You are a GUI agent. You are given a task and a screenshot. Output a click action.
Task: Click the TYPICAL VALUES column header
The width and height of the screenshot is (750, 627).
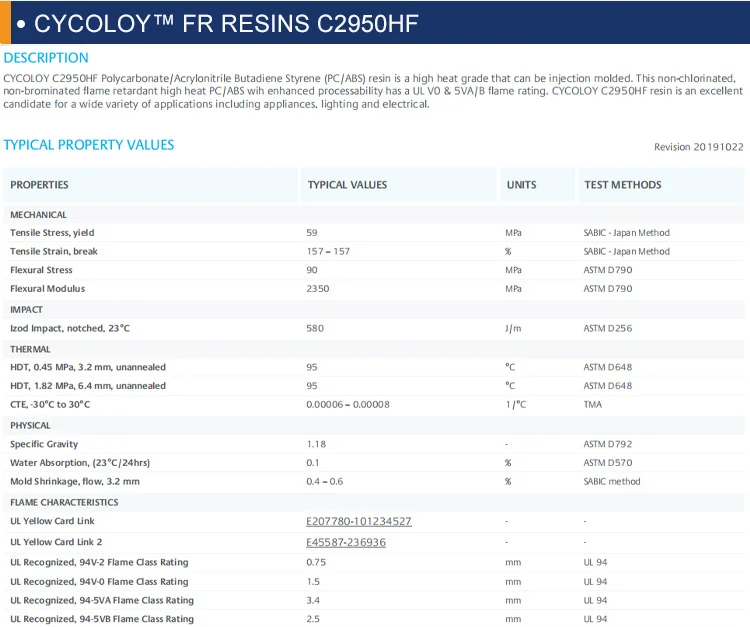pyautogui.click(x=347, y=185)
